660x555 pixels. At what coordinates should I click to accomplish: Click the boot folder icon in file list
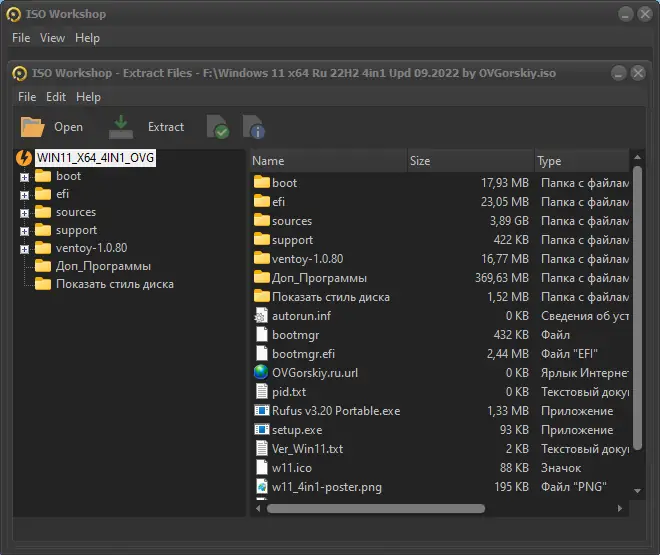pyautogui.click(x=262, y=182)
